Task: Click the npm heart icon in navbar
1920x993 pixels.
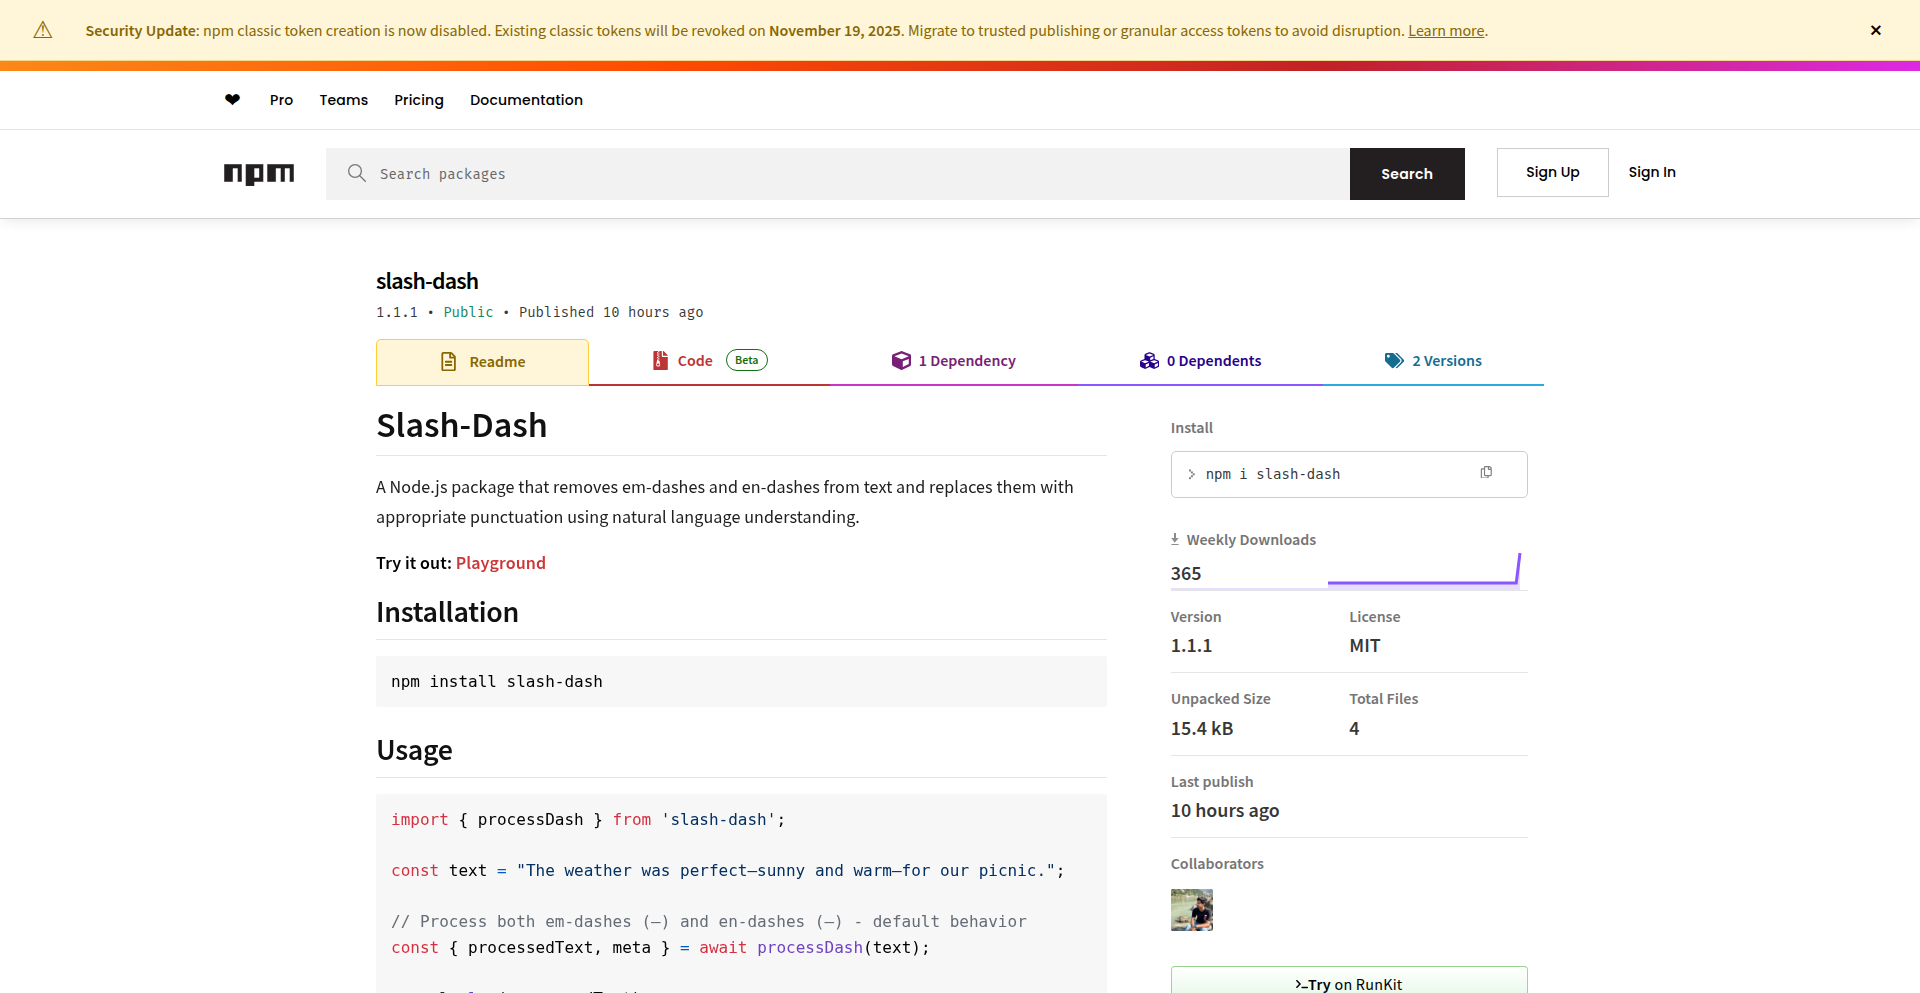Action: [x=232, y=100]
